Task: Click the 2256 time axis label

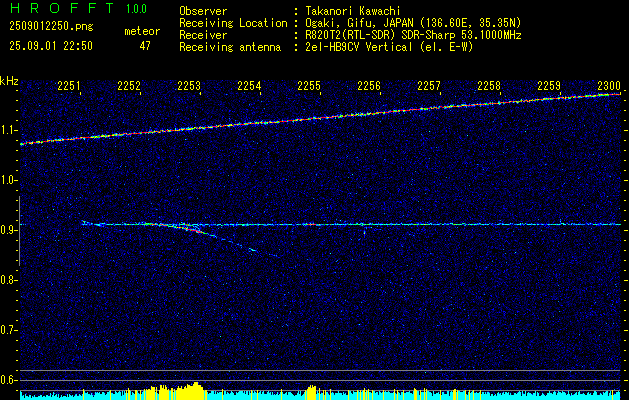Action: 369,85
